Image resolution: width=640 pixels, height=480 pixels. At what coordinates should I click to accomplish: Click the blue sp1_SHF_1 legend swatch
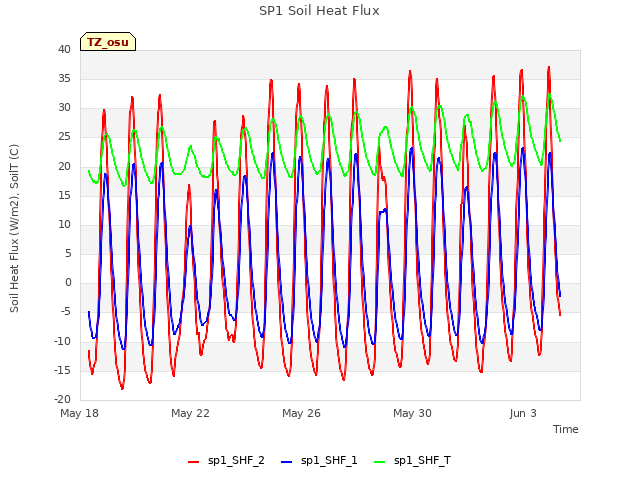point(287,462)
